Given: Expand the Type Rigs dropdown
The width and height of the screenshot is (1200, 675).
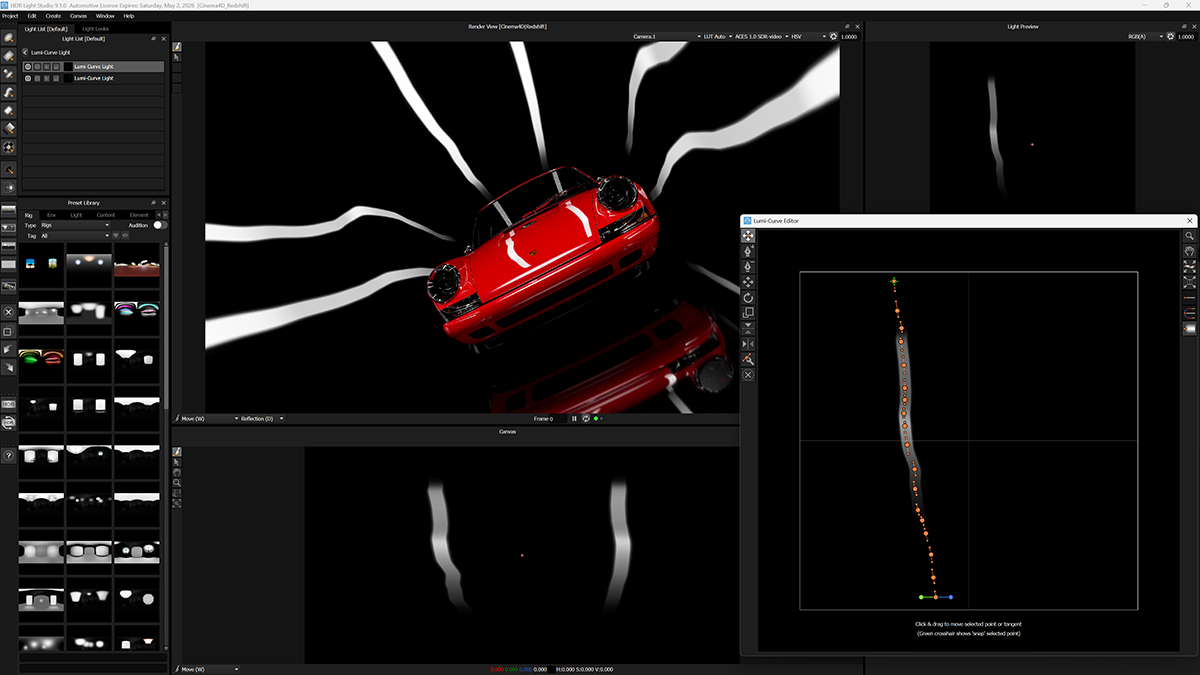Looking at the screenshot, I should pyautogui.click(x=75, y=225).
